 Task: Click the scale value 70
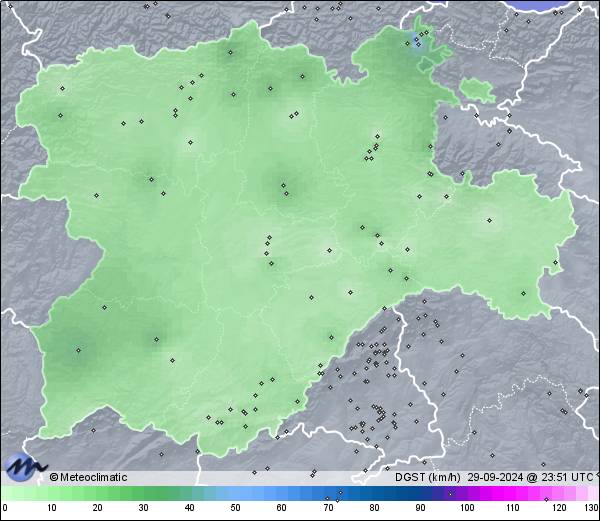coord(328,508)
